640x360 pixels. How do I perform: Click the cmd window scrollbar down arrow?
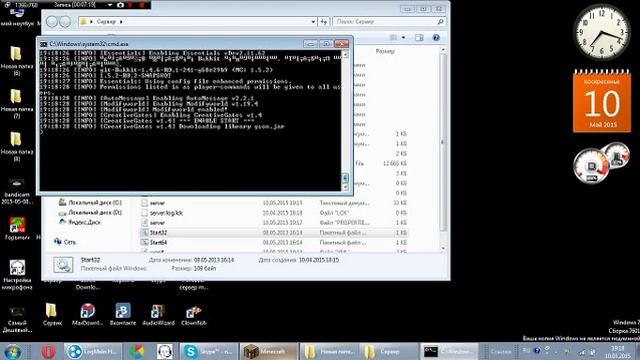coord(345,187)
